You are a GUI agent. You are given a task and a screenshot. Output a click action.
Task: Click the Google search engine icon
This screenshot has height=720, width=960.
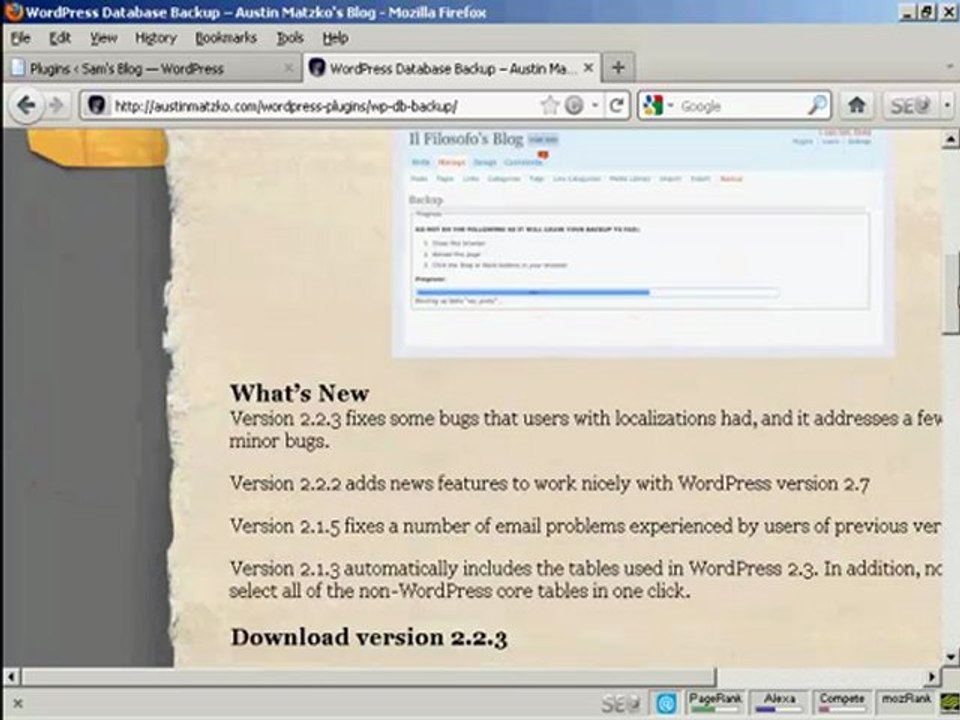653,106
